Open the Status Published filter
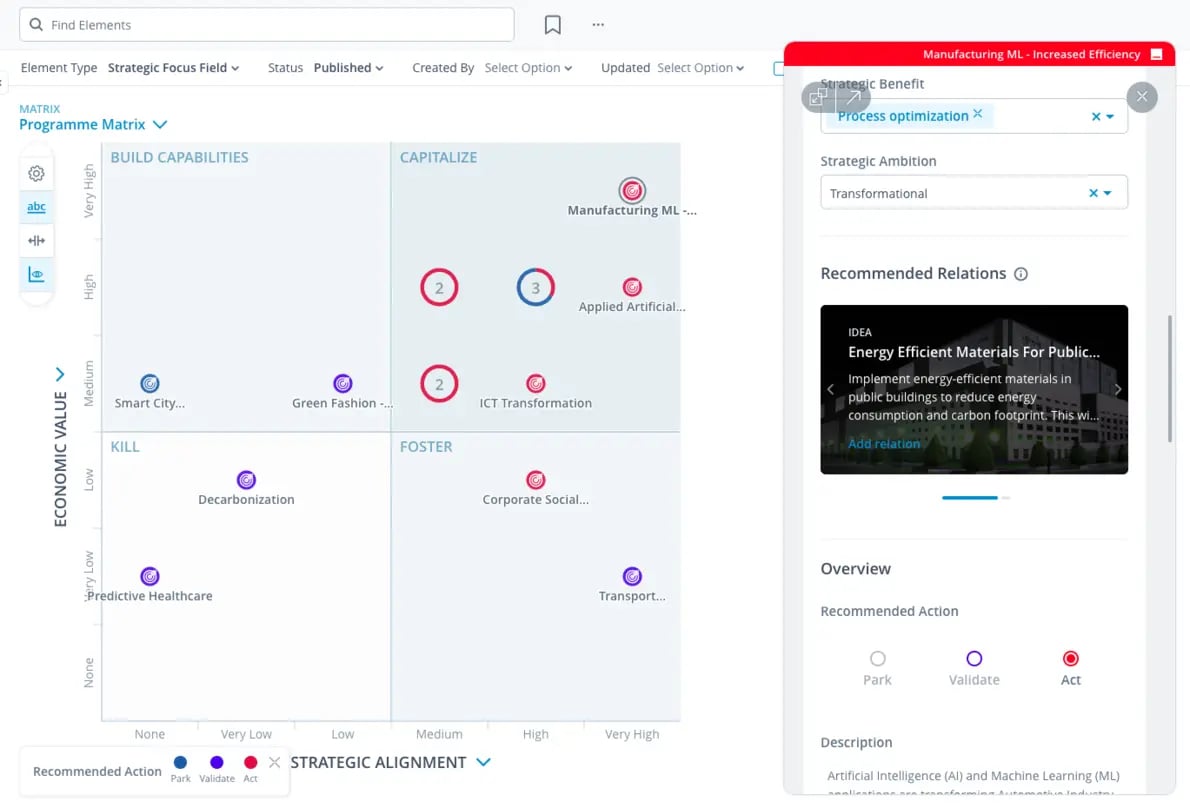The height and width of the screenshot is (808, 1190). coord(348,68)
